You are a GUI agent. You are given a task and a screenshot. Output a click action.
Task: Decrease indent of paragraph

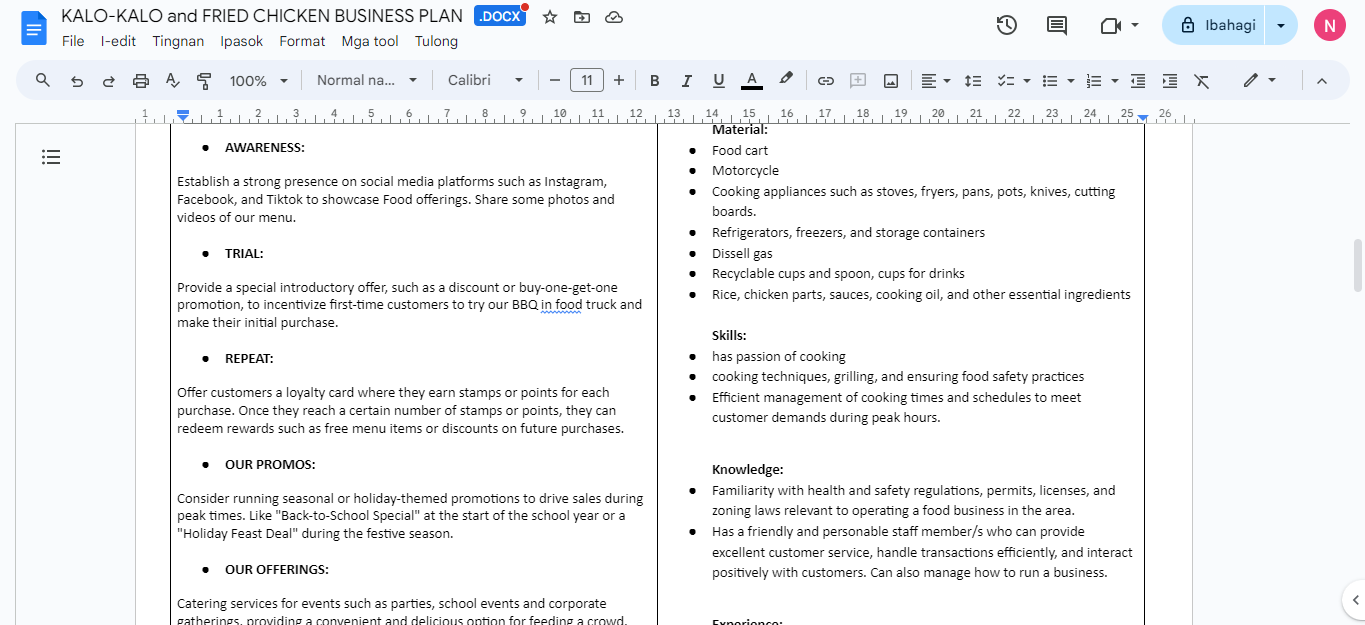pos(1138,80)
